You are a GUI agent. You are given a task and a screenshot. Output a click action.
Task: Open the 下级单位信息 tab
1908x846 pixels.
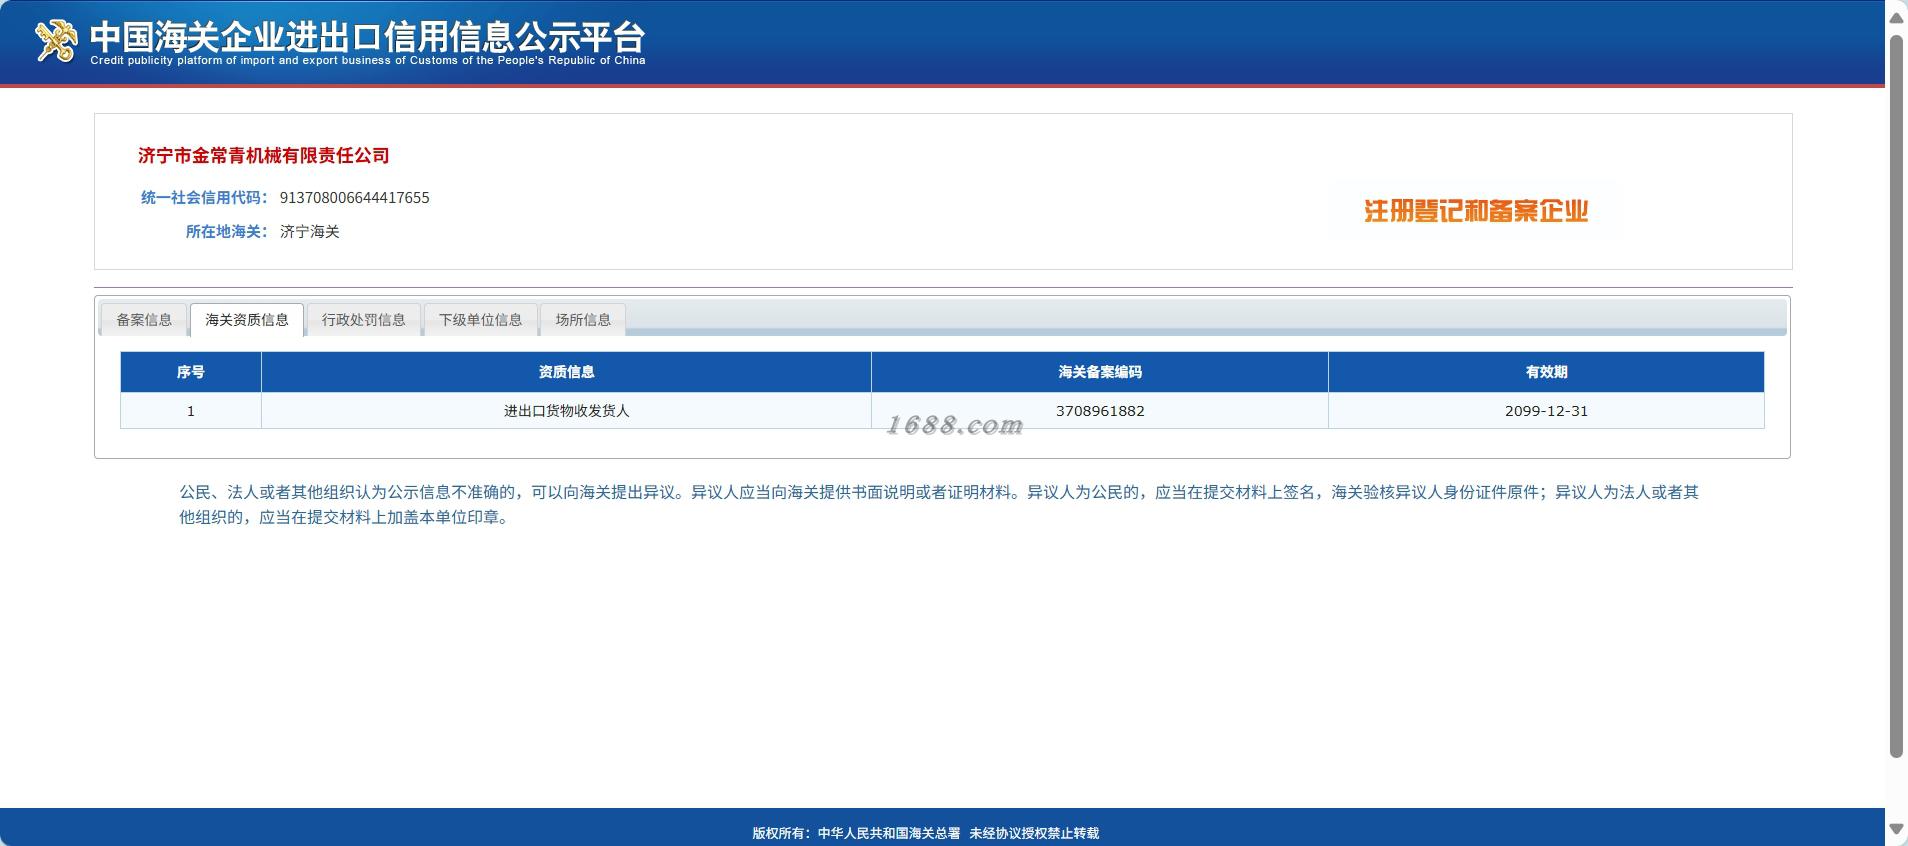click(x=480, y=320)
